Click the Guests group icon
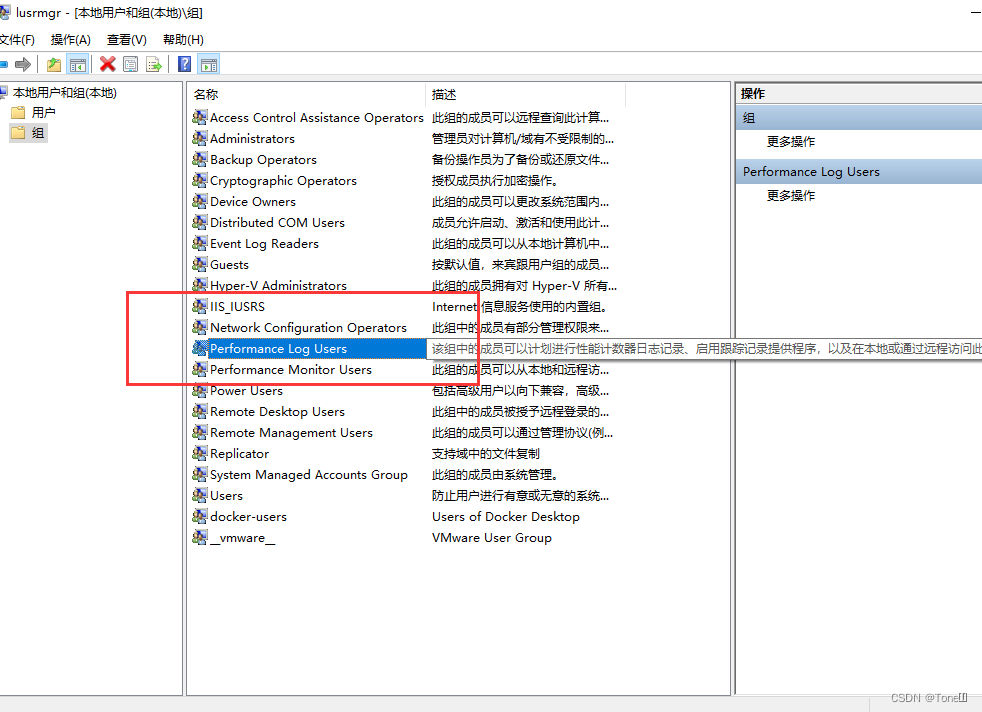The image size is (982, 712). point(200,264)
